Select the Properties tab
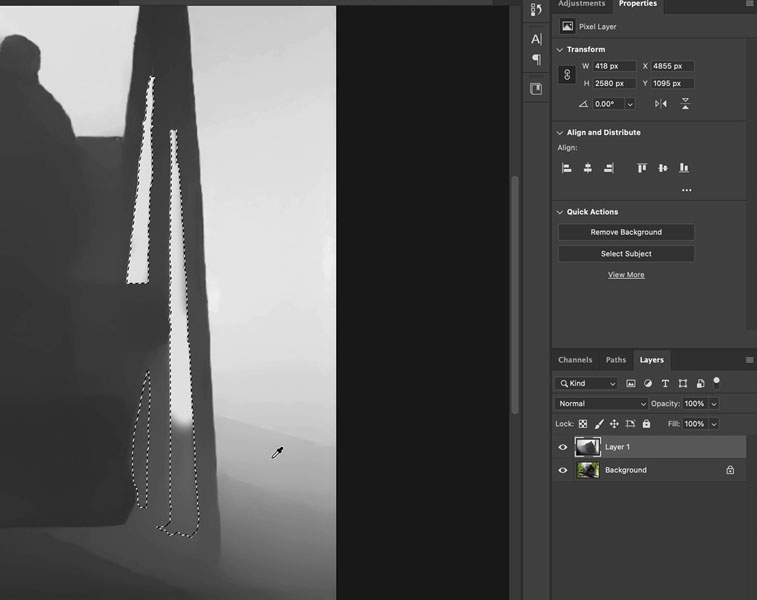757x600 pixels. (x=637, y=4)
